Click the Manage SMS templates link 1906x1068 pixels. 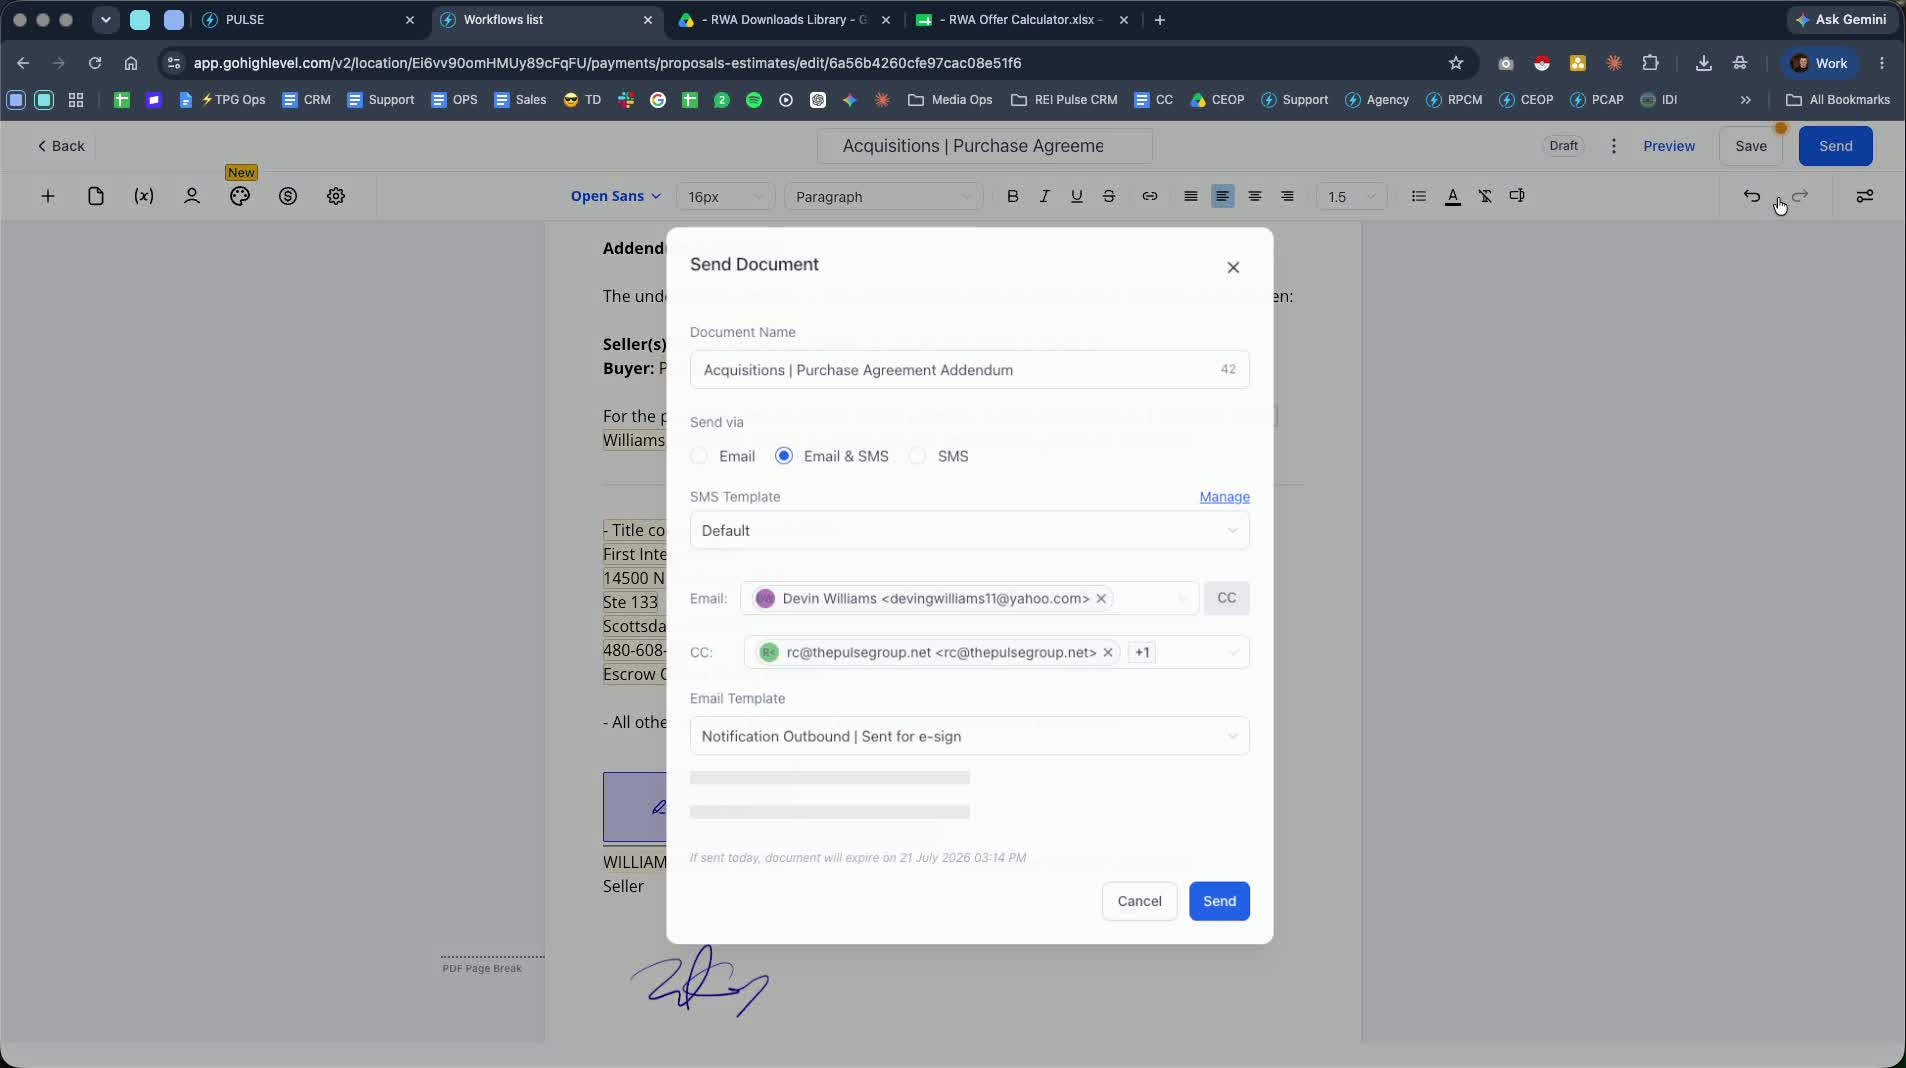pos(1224,497)
